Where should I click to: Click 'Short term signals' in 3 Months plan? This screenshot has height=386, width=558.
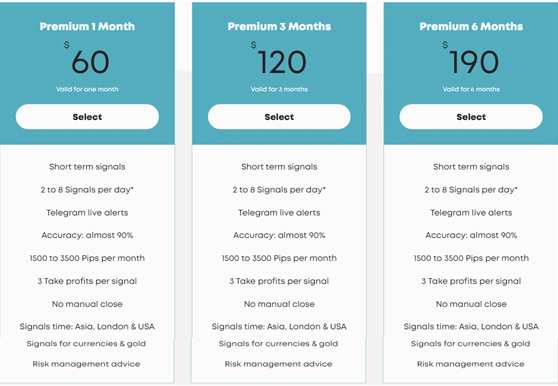coord(279,167)
